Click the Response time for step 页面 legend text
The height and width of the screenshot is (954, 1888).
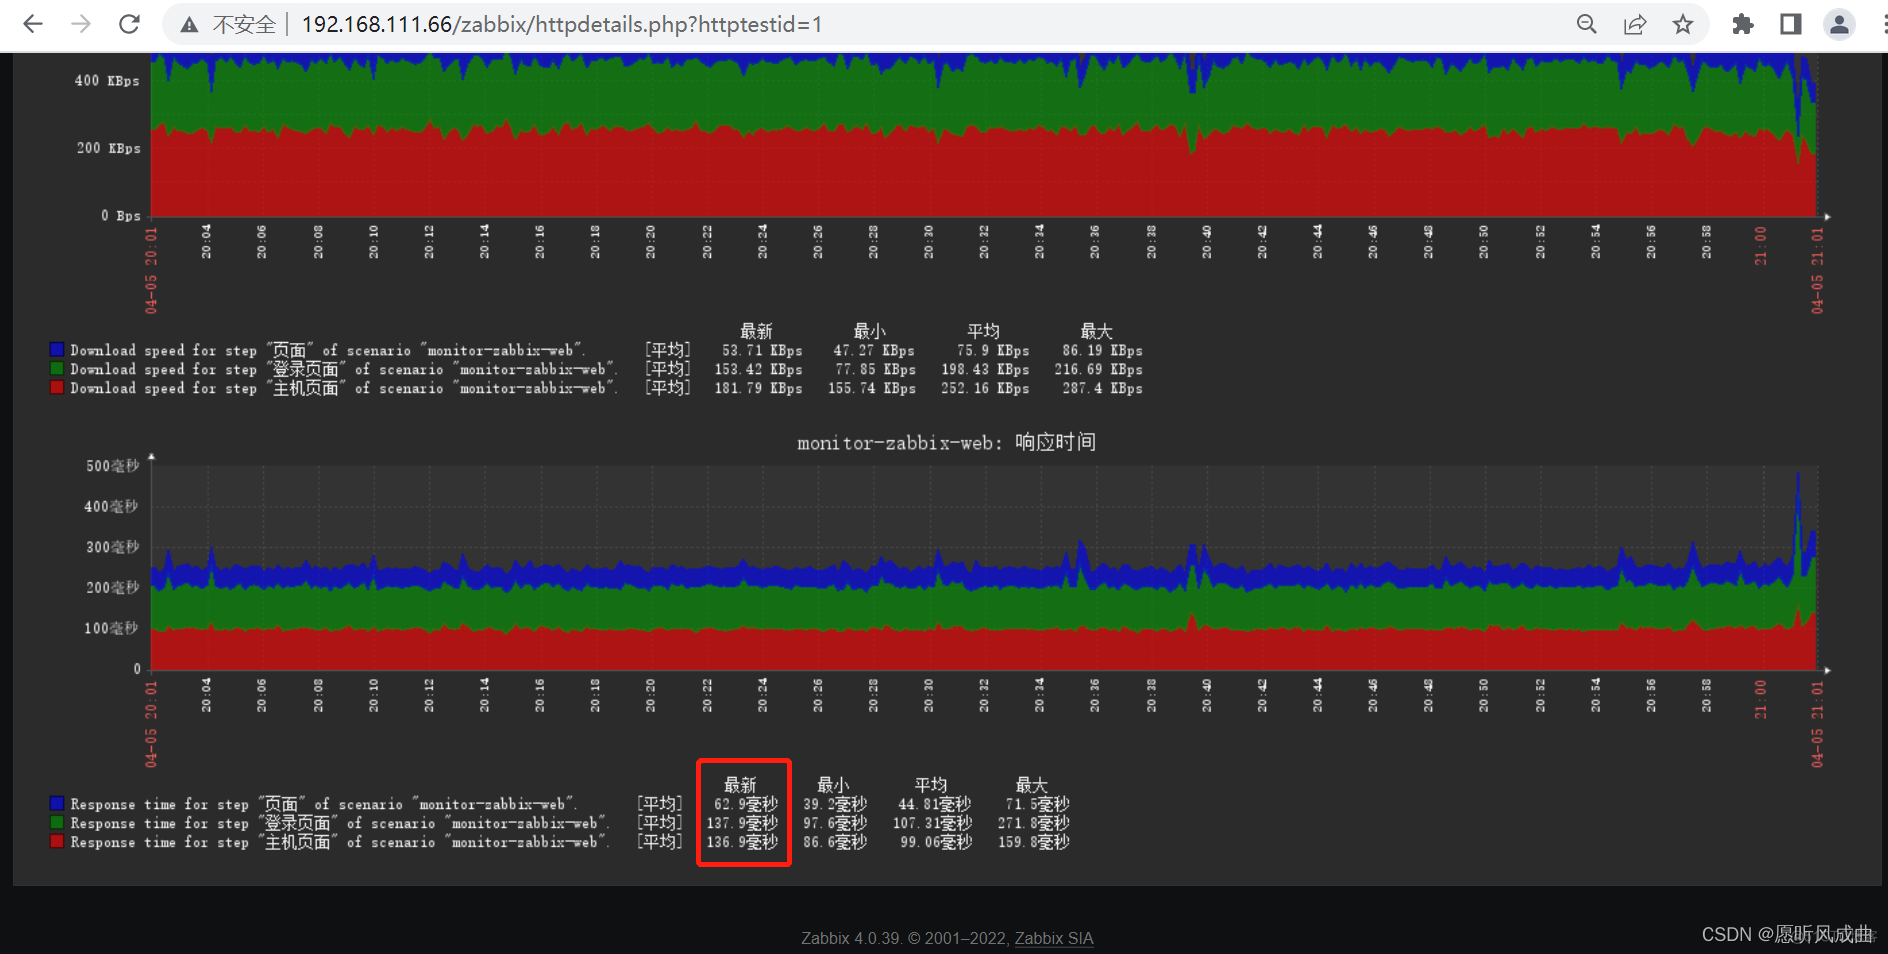pyautogui.click(x=324, y=804)
